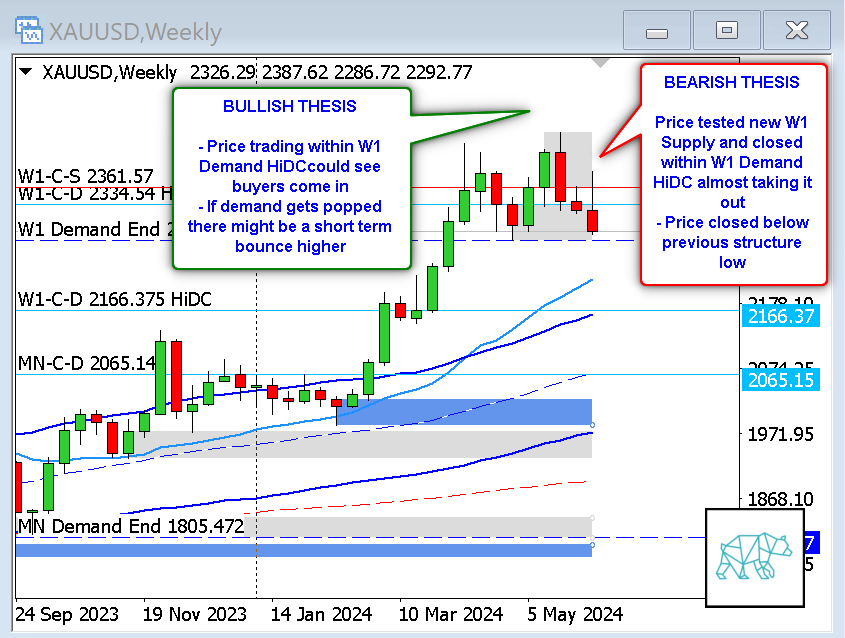
Task: Click the cyan 2065.15 price tag
Action: pos(776,379)
